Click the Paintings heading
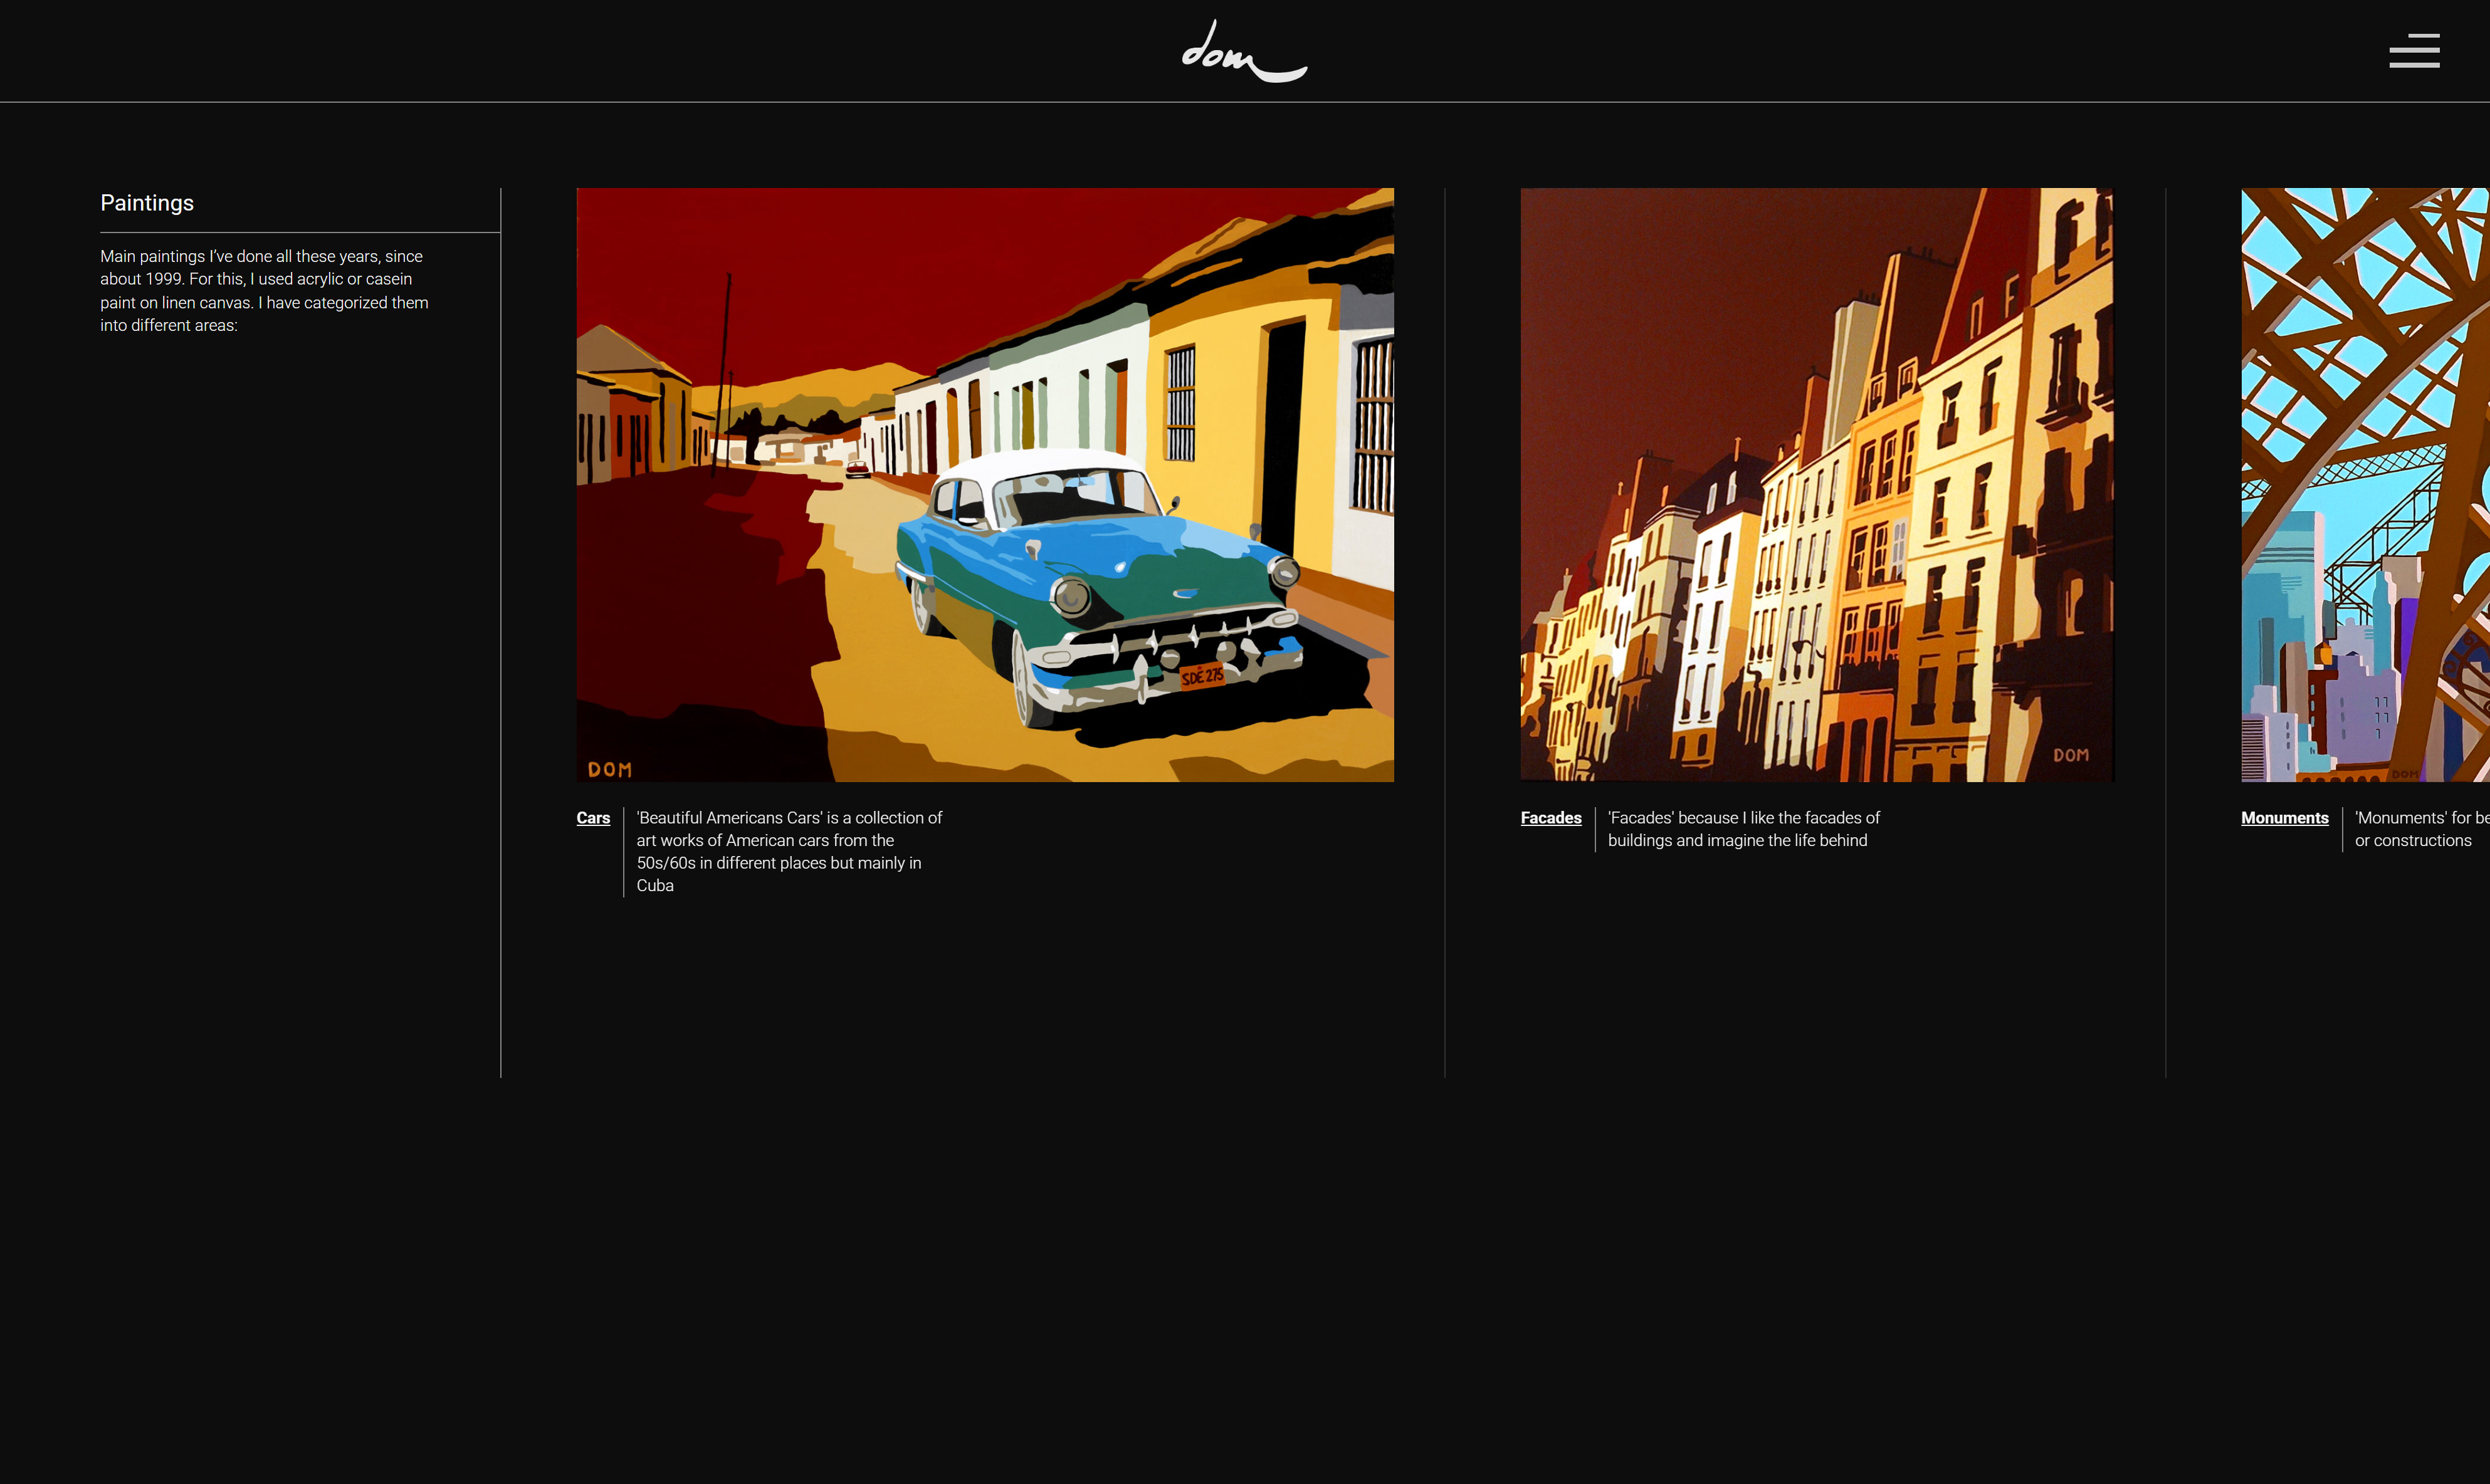Screen dimensions: 2490x1484 (x=147, y=203)
